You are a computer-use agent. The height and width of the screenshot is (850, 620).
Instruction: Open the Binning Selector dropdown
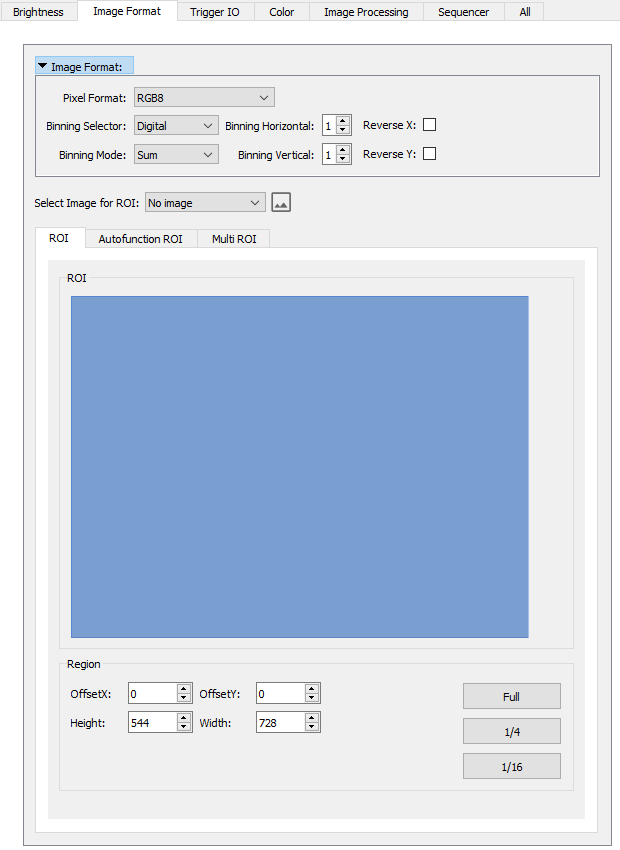click(x=176, y=126)
